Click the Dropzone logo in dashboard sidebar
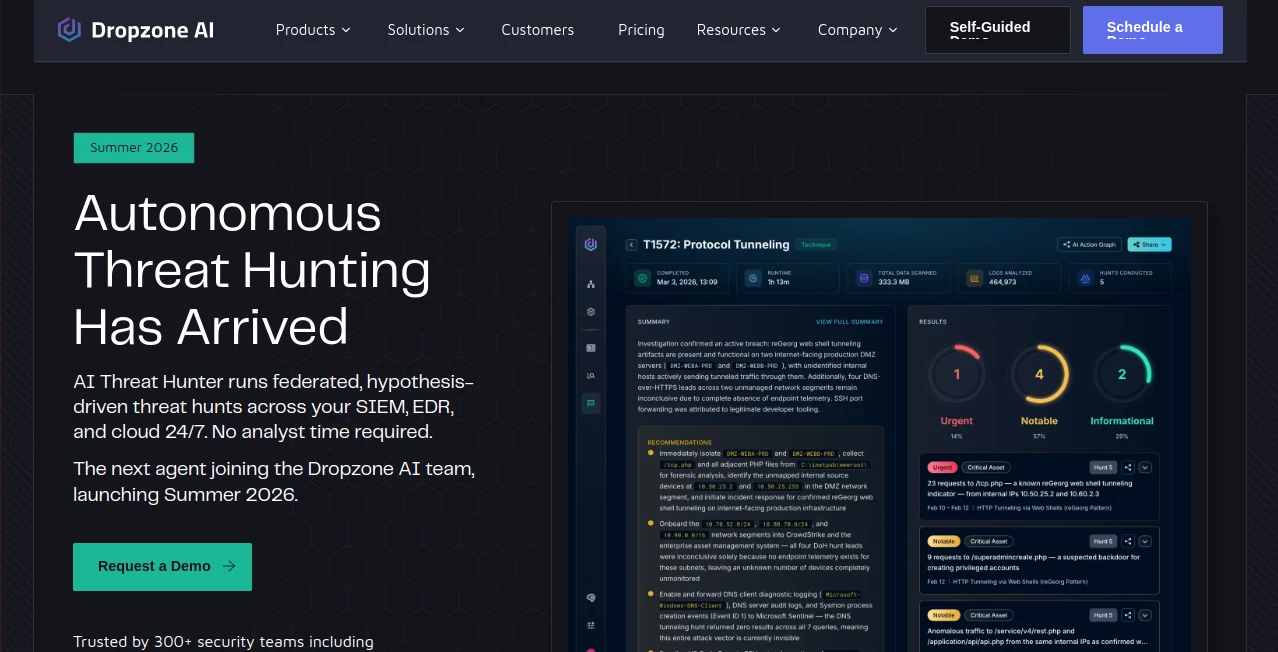Viewport: 1278px width, 652px height. (591, 244)
